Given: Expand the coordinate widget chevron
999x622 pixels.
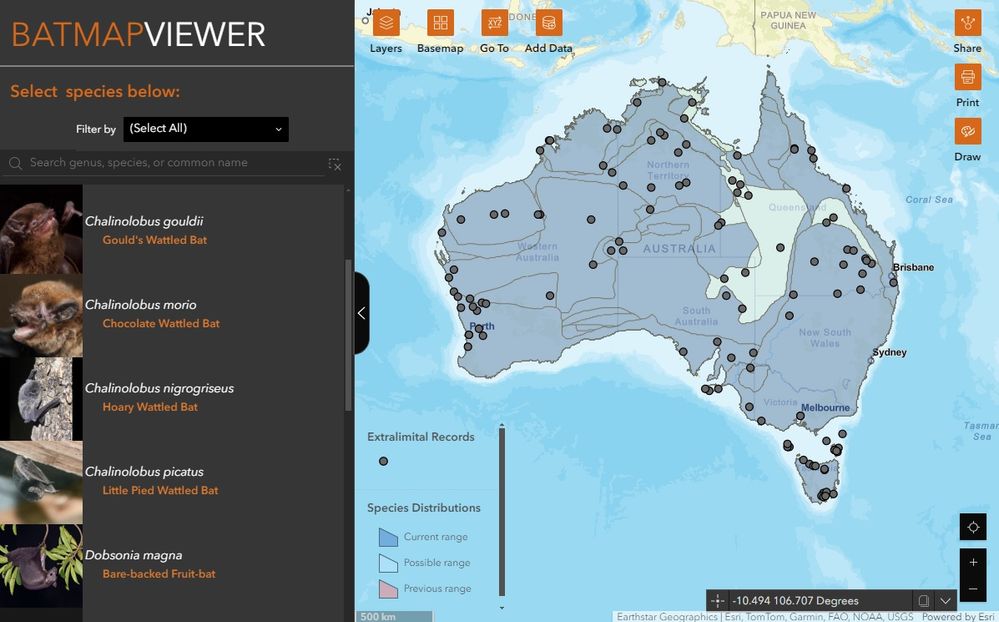Looking at the screenshot, I should tap(945, 600).
